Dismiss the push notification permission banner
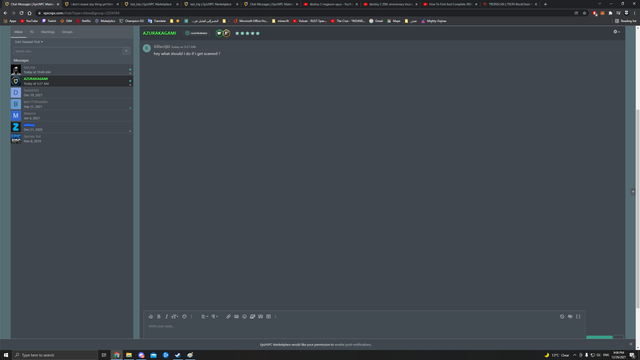 [631, 344]
